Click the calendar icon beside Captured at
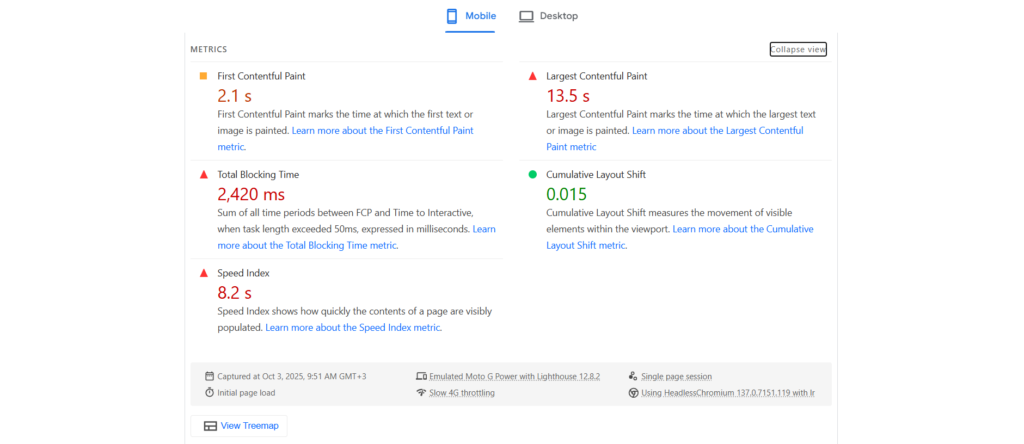1024x444 pixels. click(209, 376)
